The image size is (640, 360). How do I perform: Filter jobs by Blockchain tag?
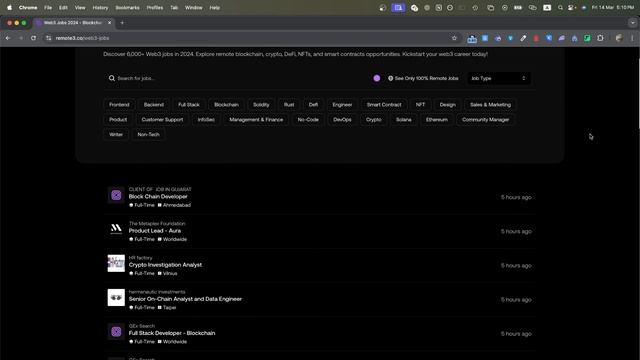(x=226, y=105)
